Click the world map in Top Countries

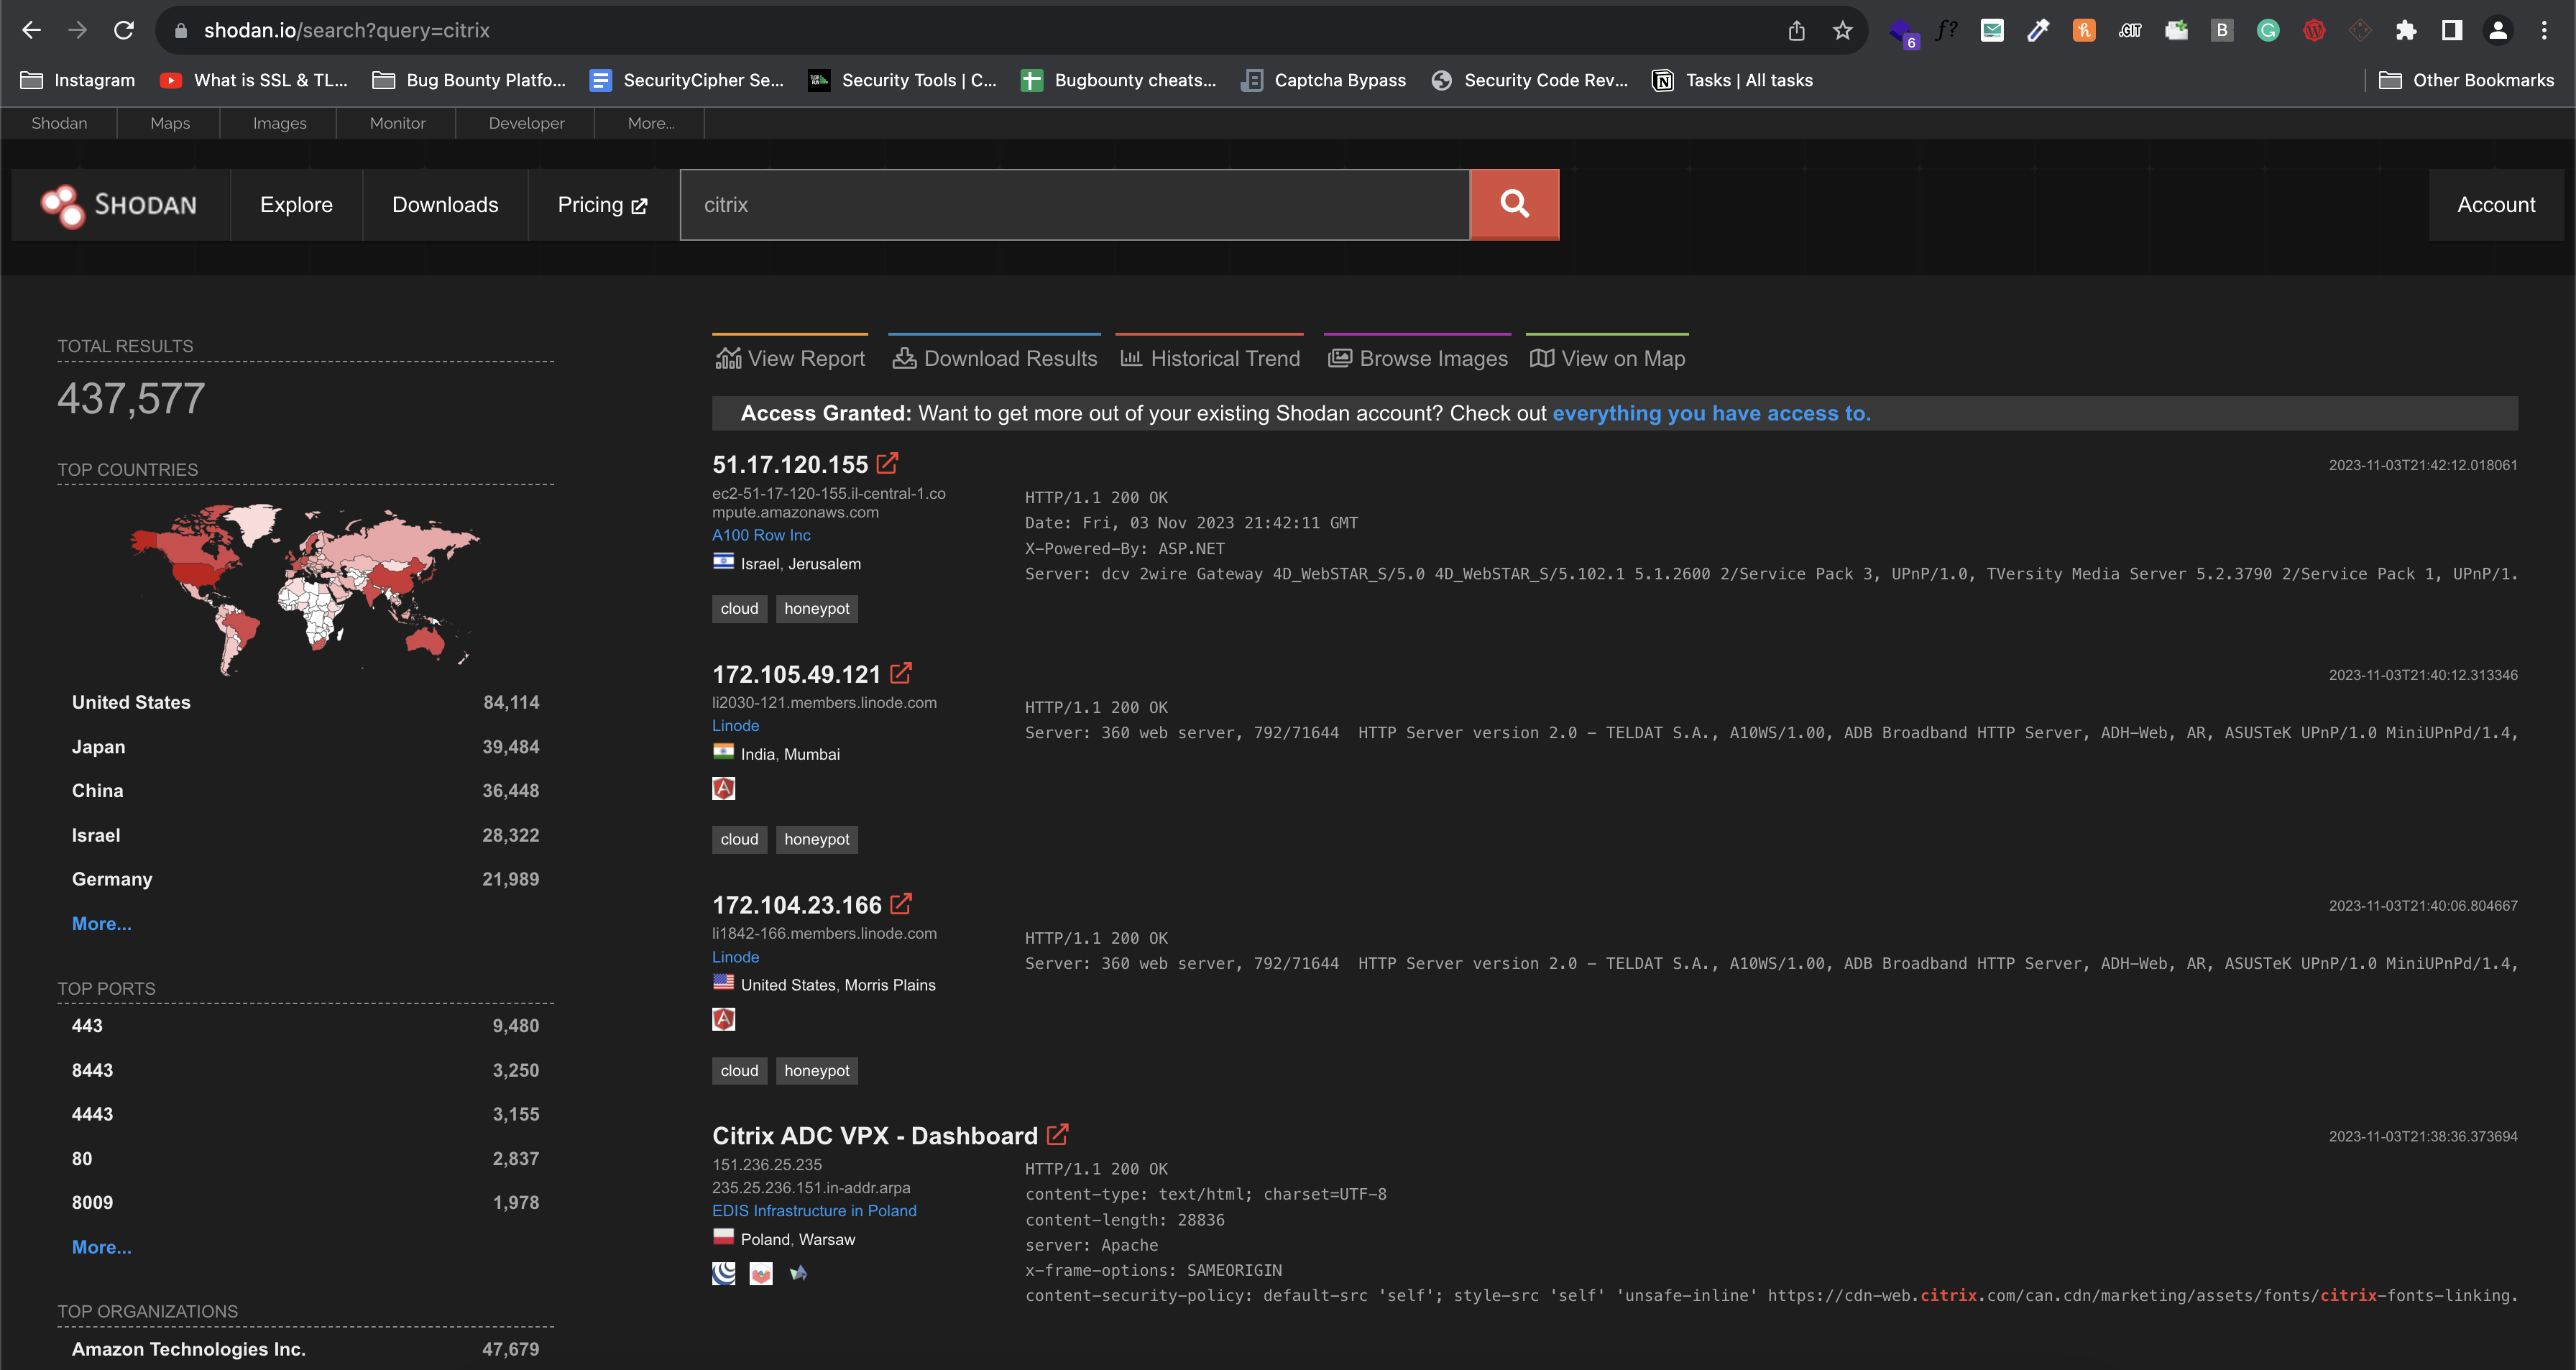coord(305,589)
